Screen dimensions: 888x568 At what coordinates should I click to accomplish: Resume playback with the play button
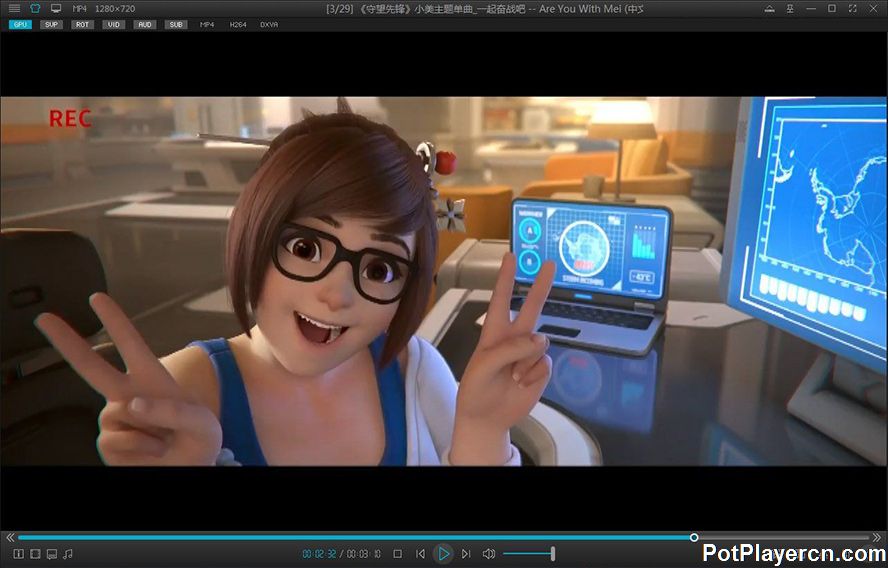coord(443,554)
